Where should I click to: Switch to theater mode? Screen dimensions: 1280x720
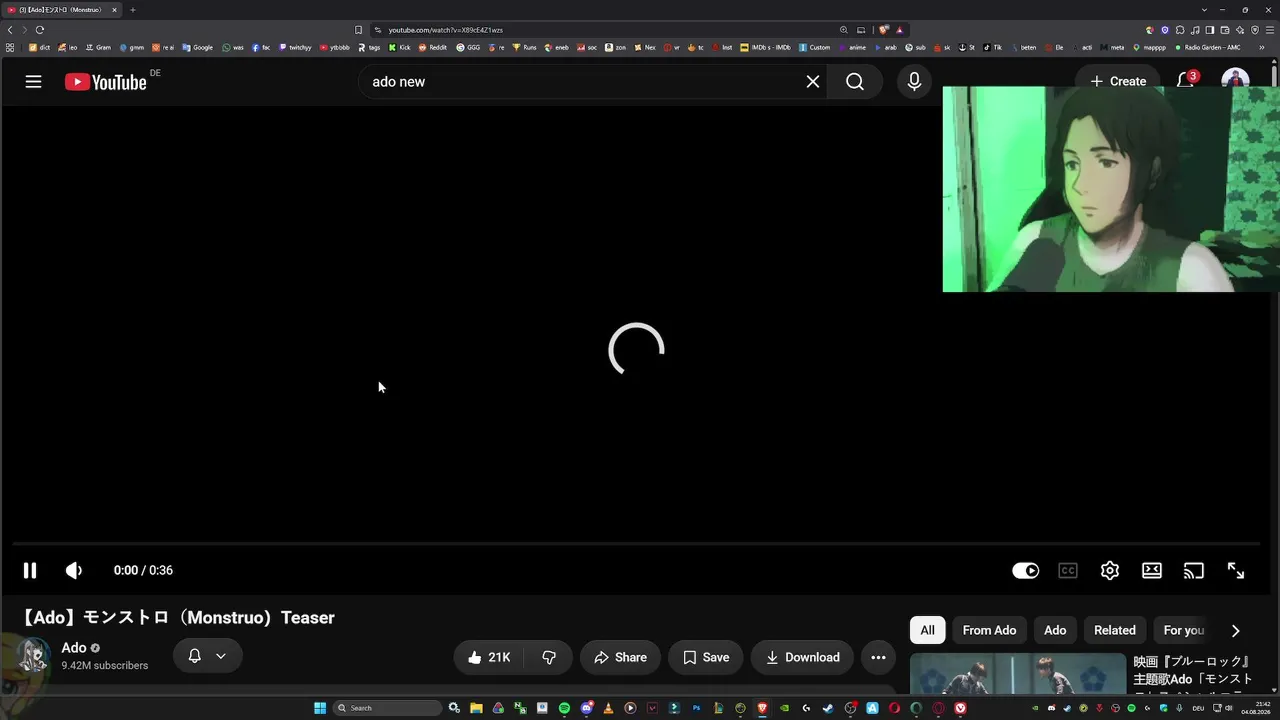click(1152, 570)
